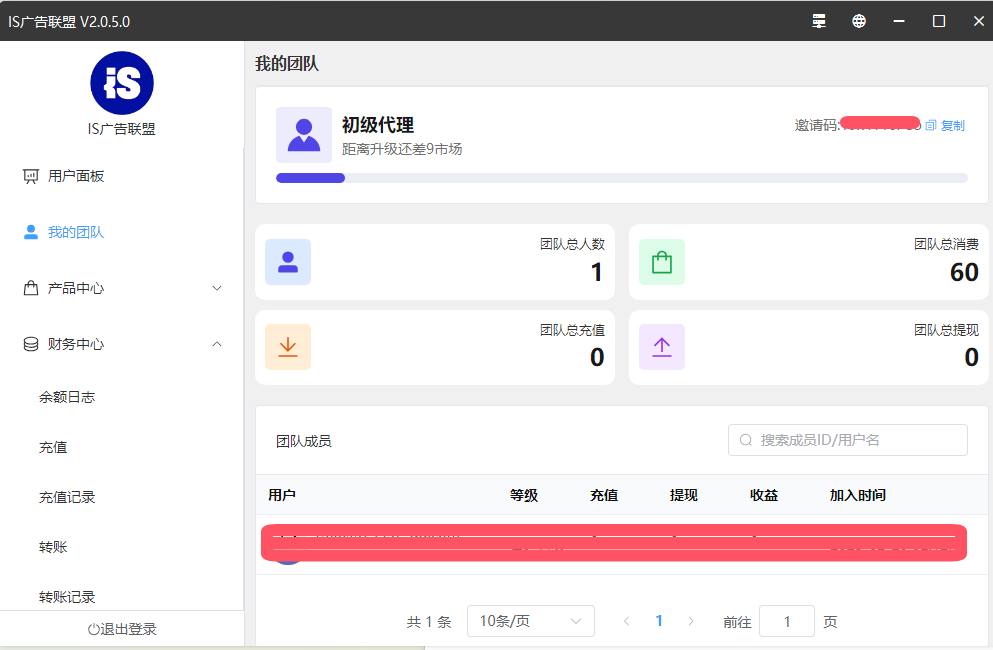Go to the 充值记录 page

(67, 497)
